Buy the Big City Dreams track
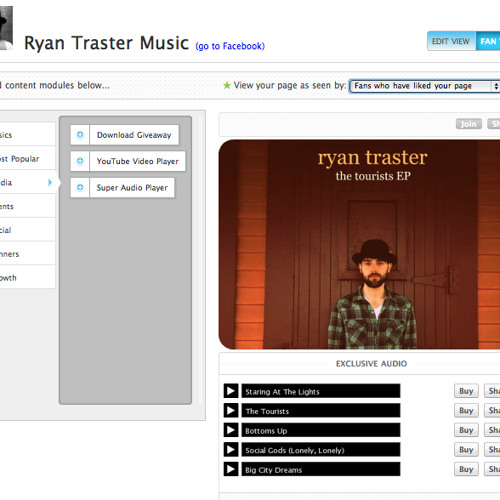 (x=466, y=469)
